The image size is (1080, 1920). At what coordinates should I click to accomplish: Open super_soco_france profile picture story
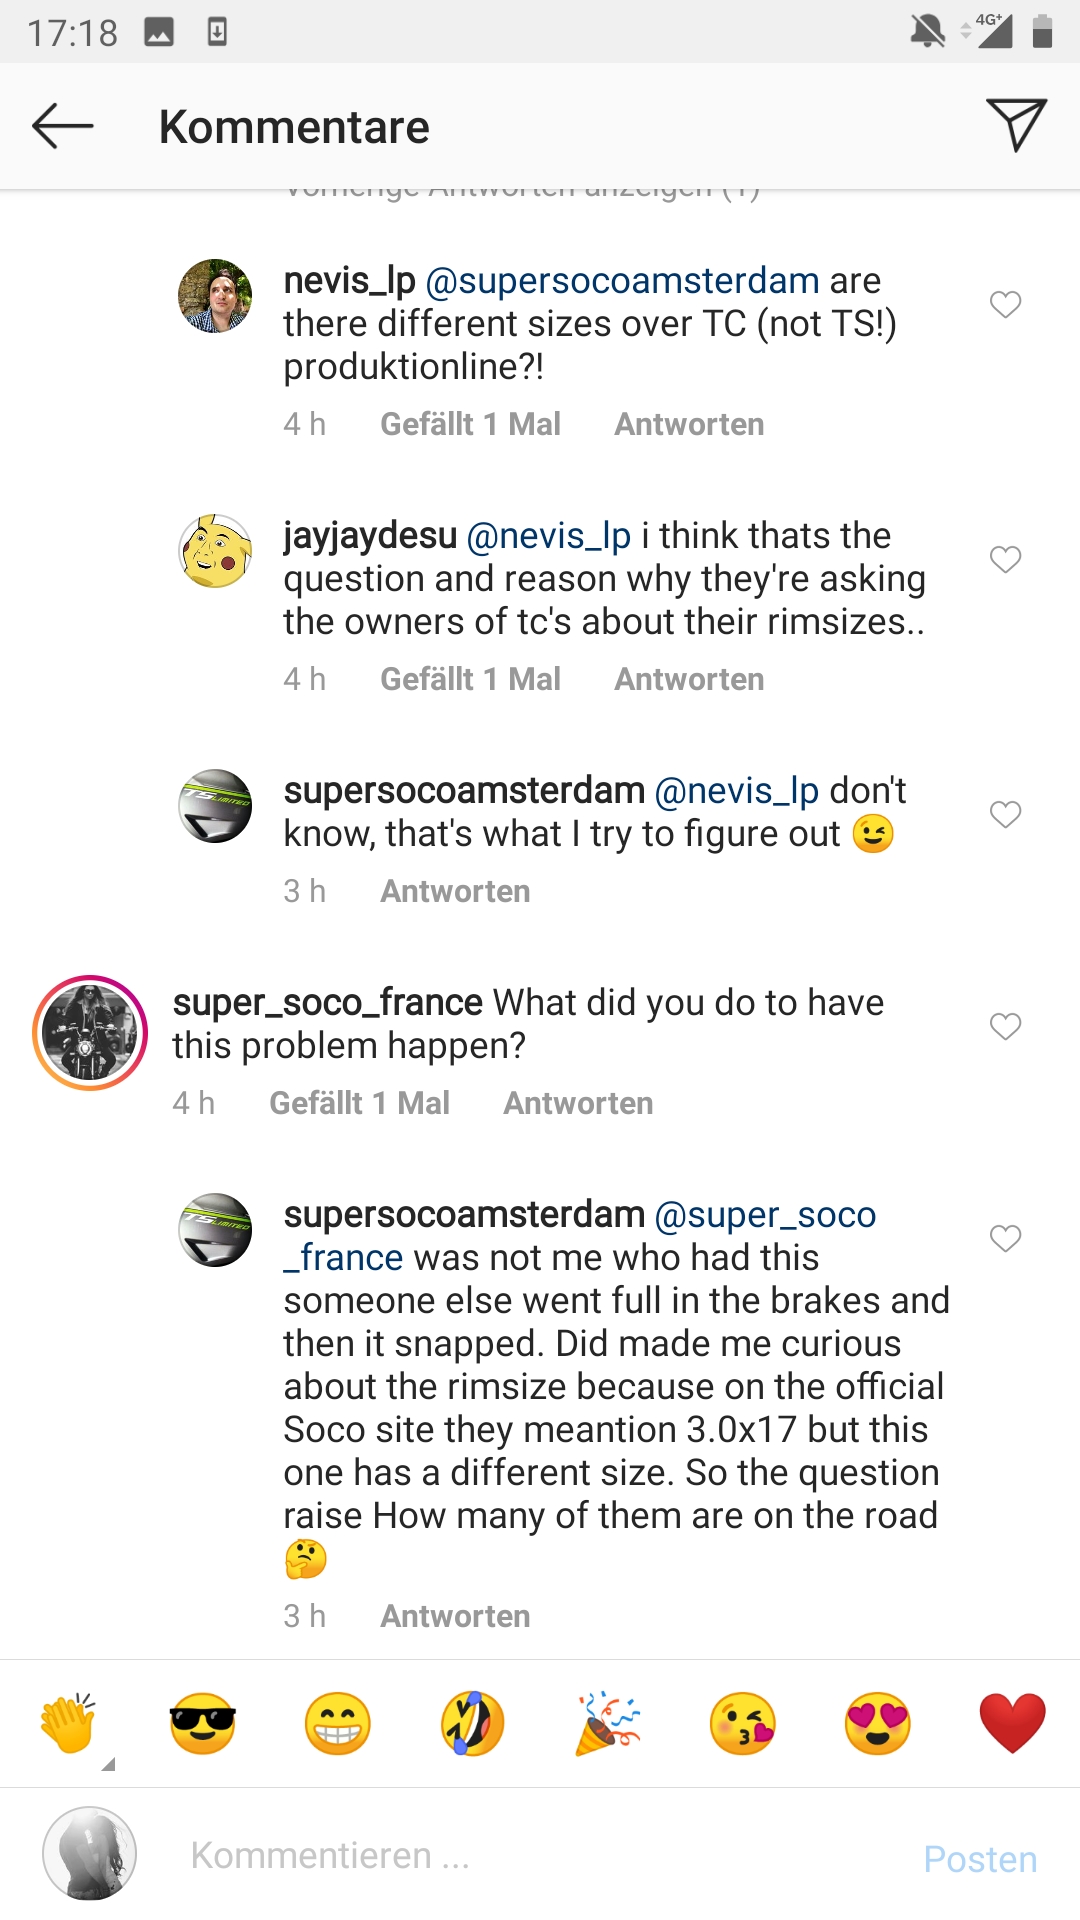(x=90, y=1032)
